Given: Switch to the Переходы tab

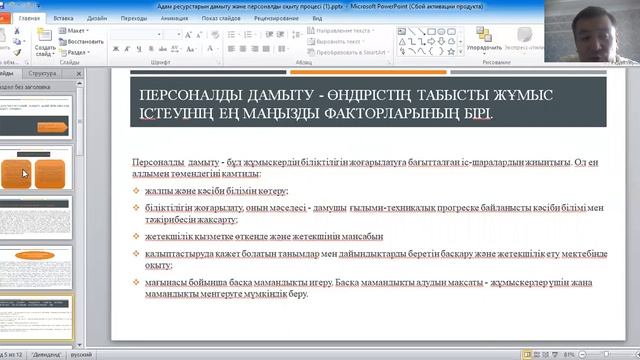Looking at the screenshot, I should tap(134, 18).
